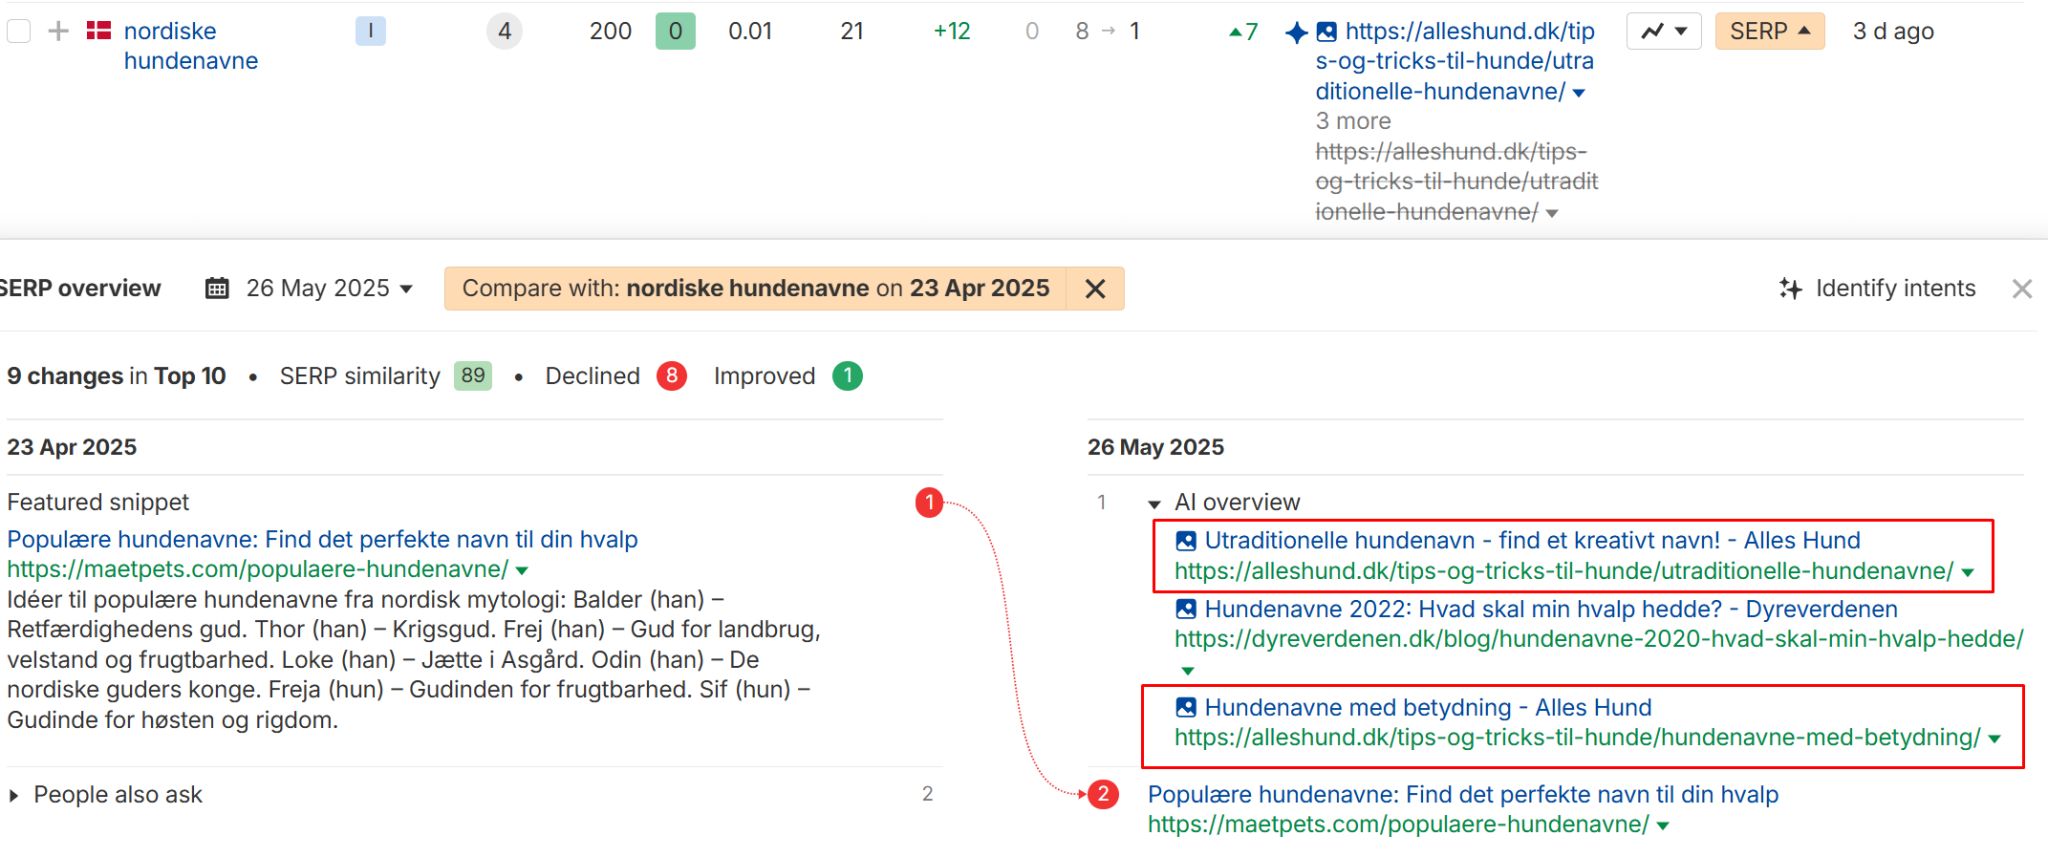Expand the People also ask section
Viewport: 2048px width, 857px height.
[x=14, y=795]
